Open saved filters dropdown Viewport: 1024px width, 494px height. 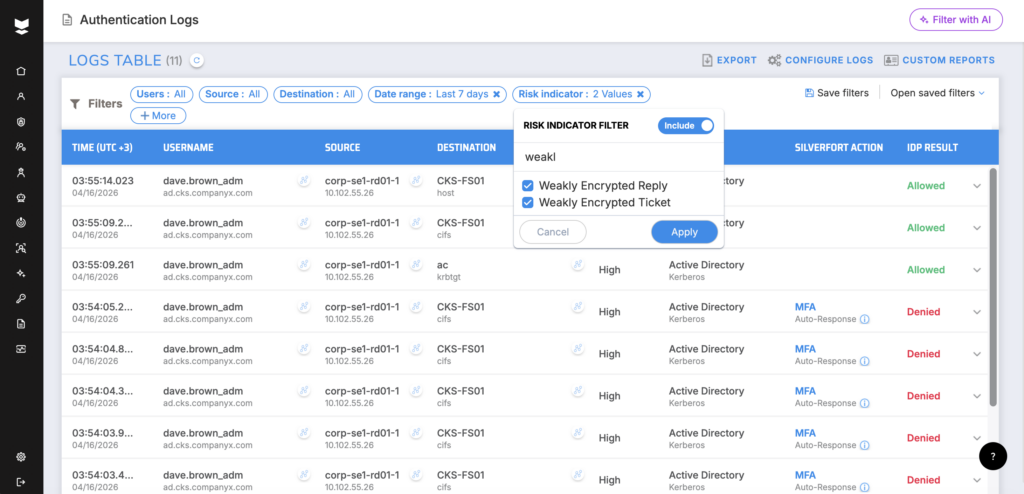(937, 93)
